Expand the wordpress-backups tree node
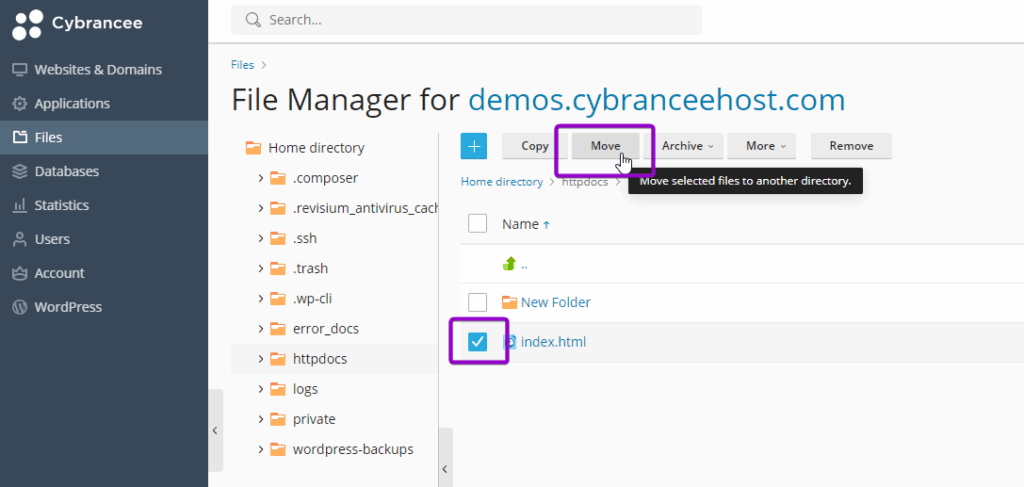 pyautogui.click(x=261, y=449)
